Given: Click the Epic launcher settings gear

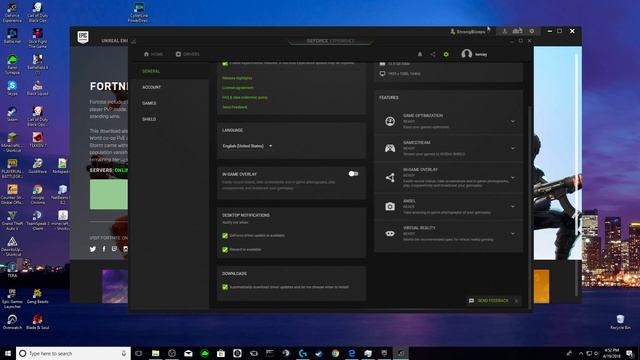Looking at the screenshot, I should (x=531, y=31).
